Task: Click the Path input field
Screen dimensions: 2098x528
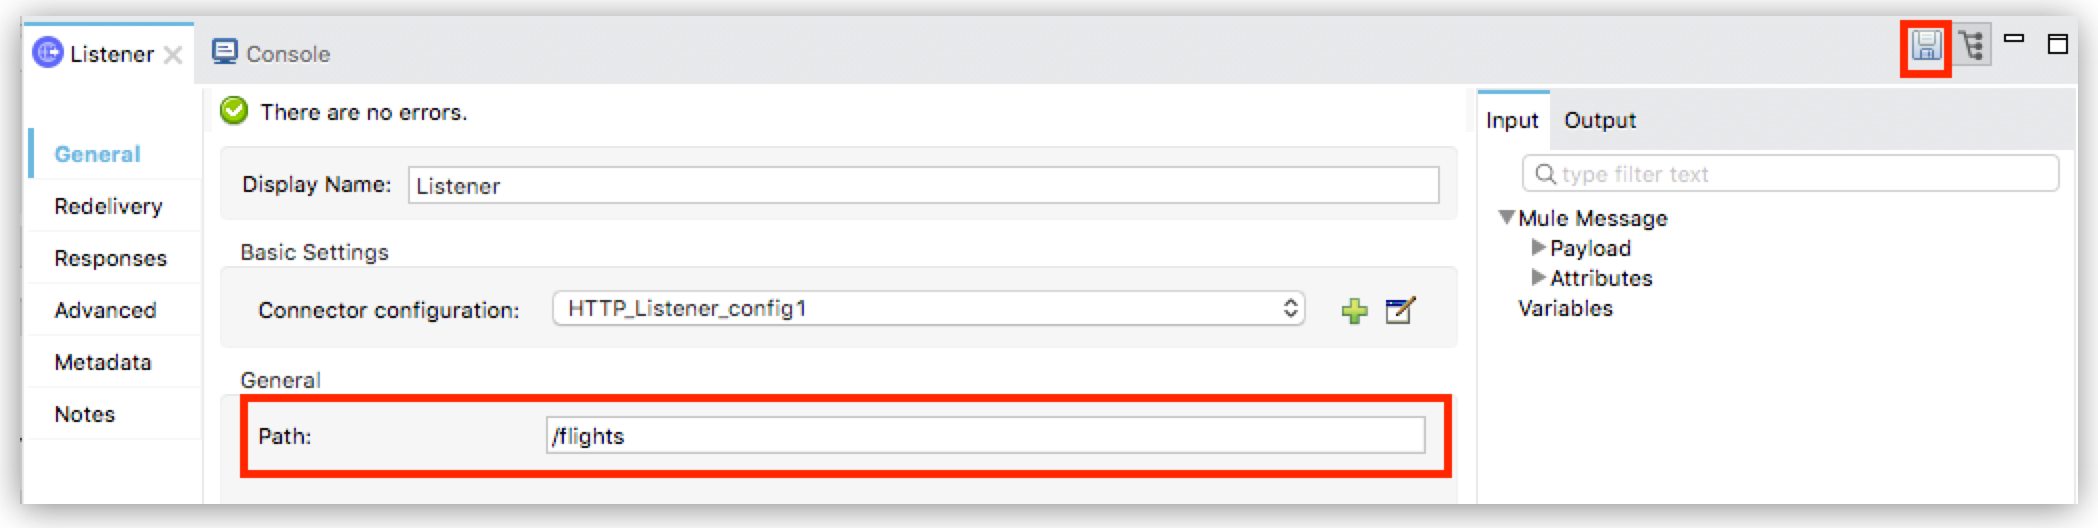Action: tap(985, 436)
